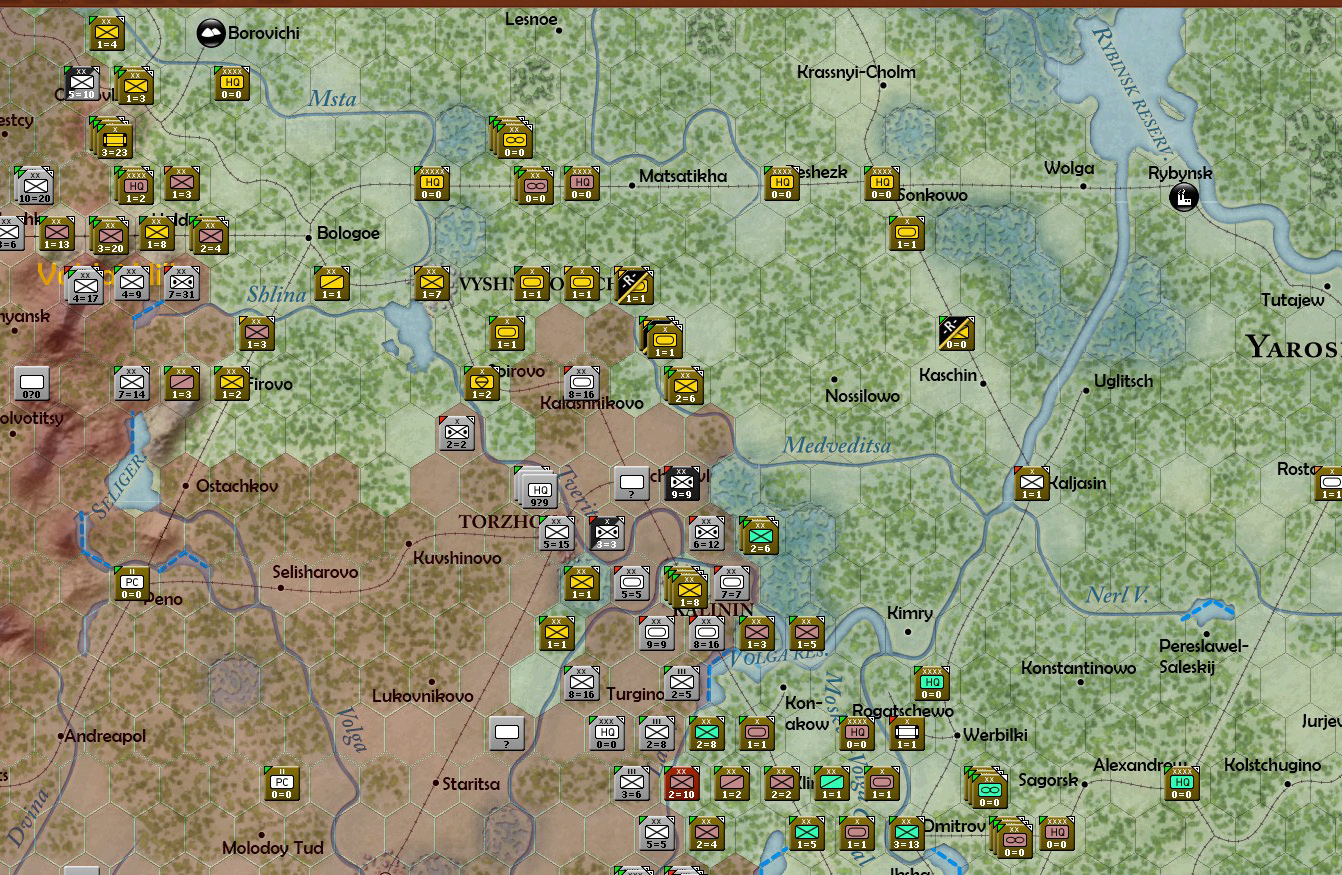The image size is (1342, 875).
Task: Select the grey infantry unit marked 10=20
Action: tap(34, 186)
